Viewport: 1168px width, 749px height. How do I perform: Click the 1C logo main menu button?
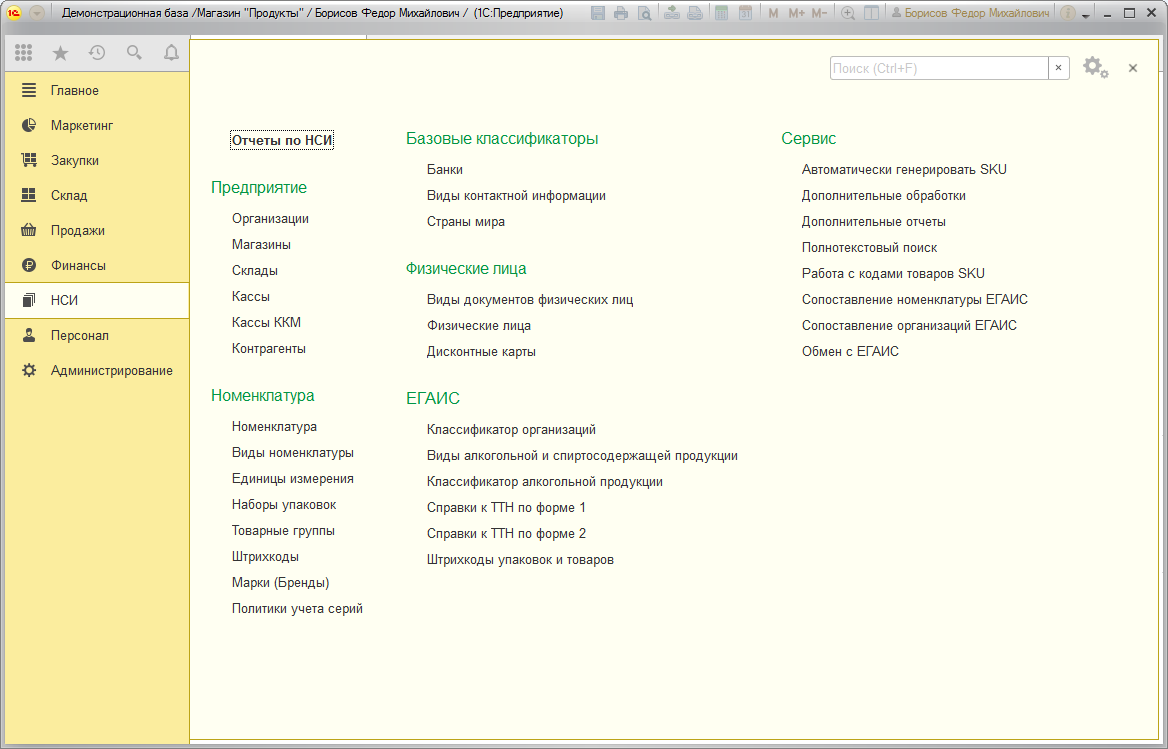pos(14,13)
